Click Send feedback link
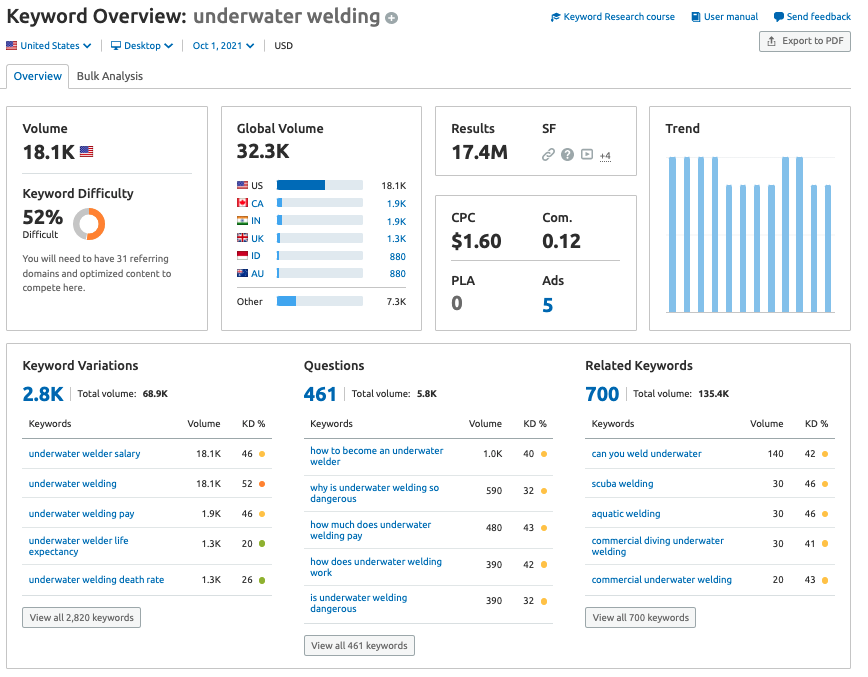The width and height of the screenshot is (868, 677). click(812, 17)
